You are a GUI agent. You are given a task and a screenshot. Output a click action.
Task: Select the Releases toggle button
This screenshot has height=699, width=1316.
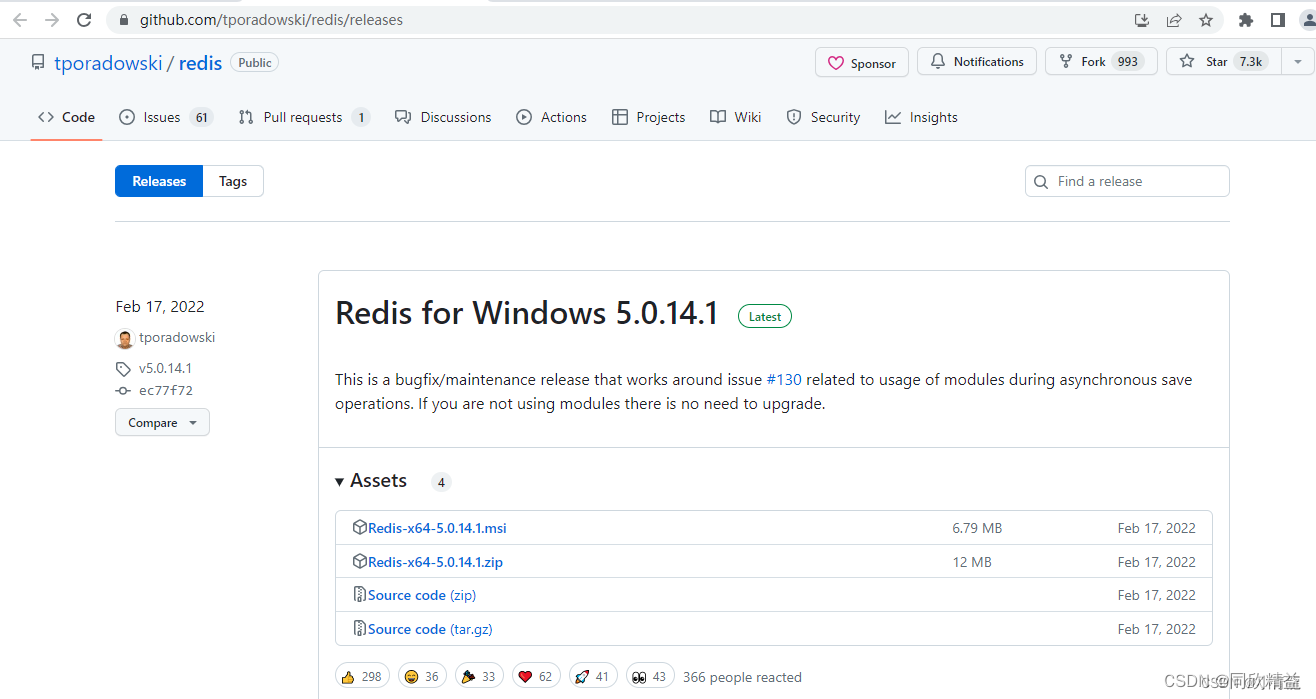pyautogui.click(x=159, y=181)
